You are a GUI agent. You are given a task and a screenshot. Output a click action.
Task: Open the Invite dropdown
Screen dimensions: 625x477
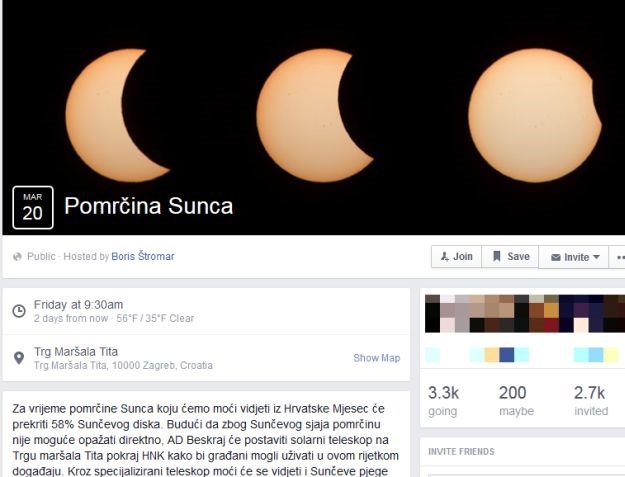point(574,257)
